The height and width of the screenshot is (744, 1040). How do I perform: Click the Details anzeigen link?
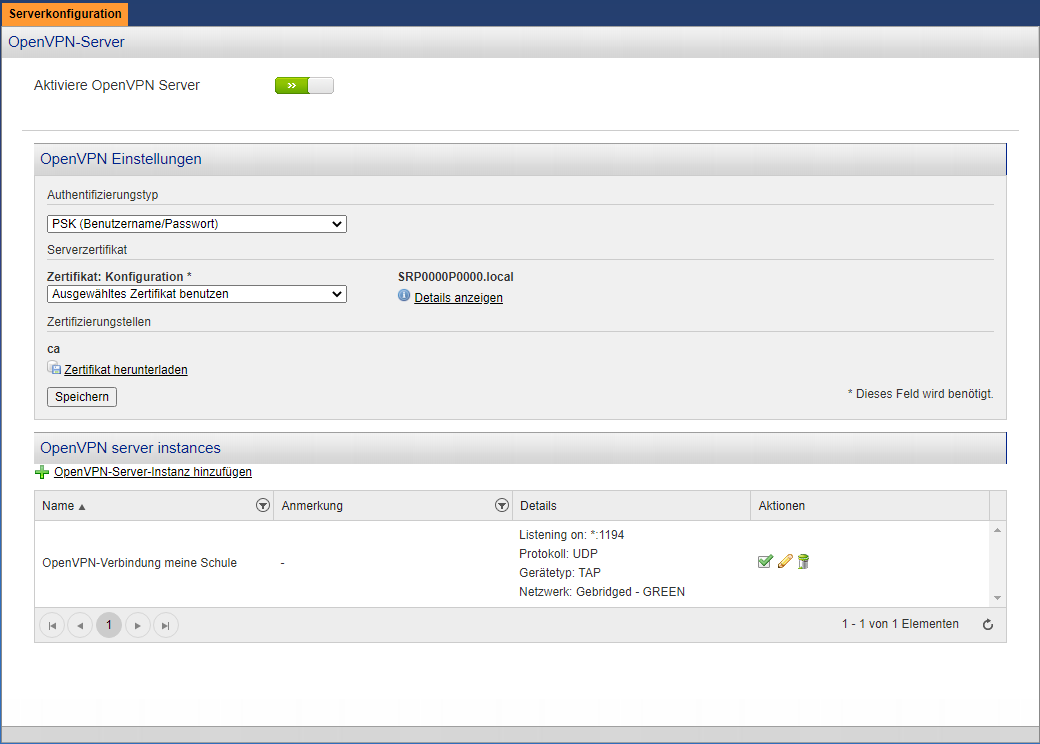458,298
